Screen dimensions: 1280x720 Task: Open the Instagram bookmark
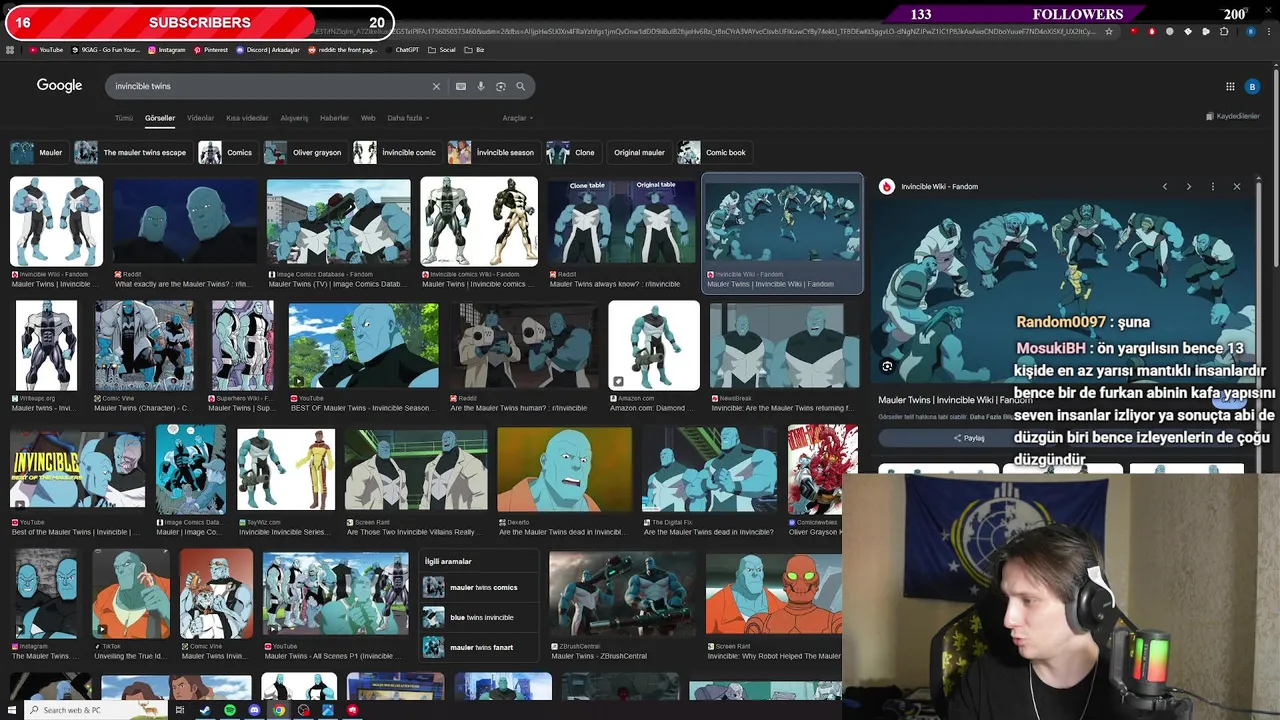[x=166, y=50]
